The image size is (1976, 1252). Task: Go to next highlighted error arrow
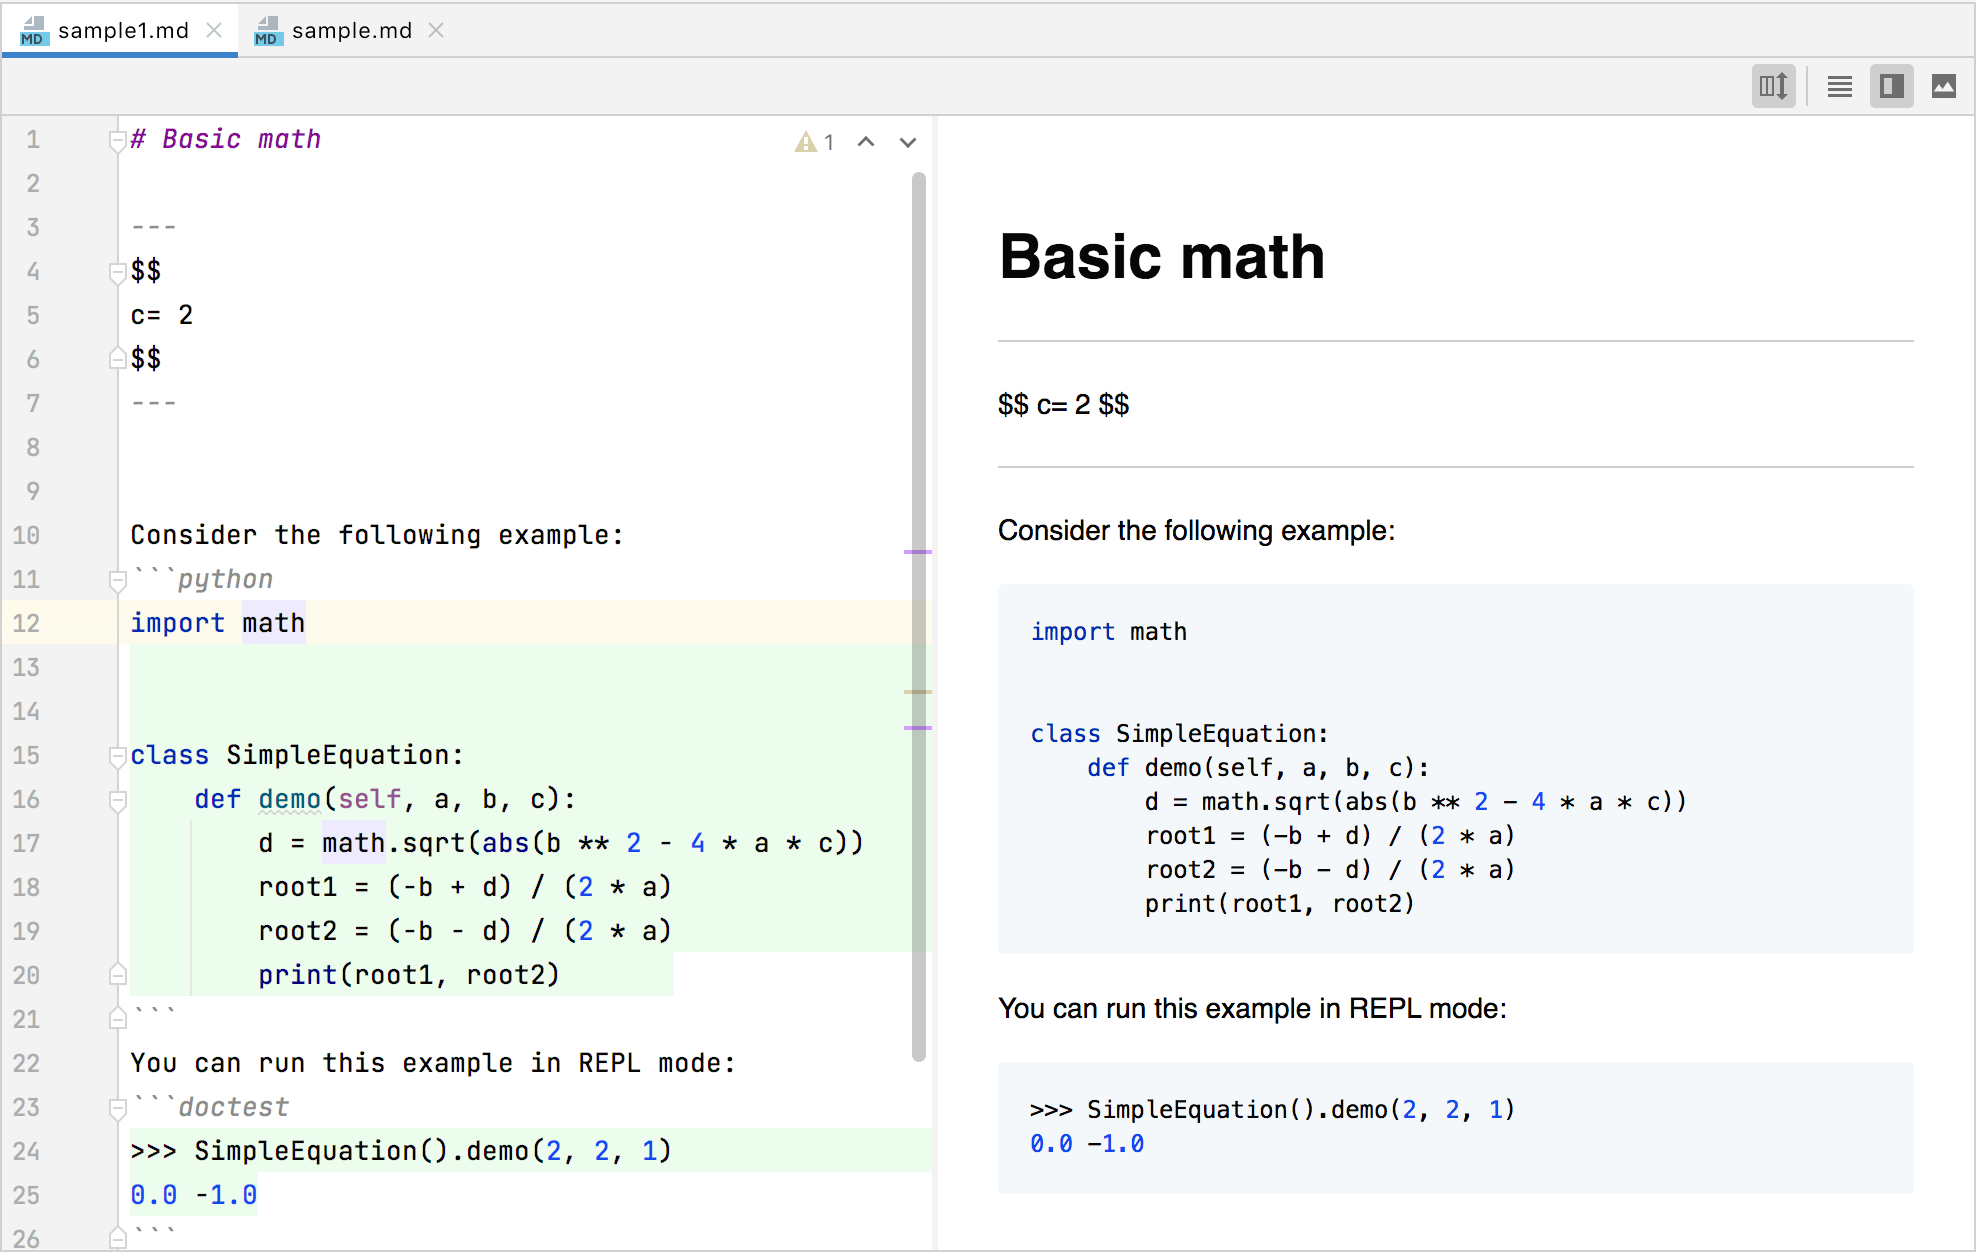(907, 143)
